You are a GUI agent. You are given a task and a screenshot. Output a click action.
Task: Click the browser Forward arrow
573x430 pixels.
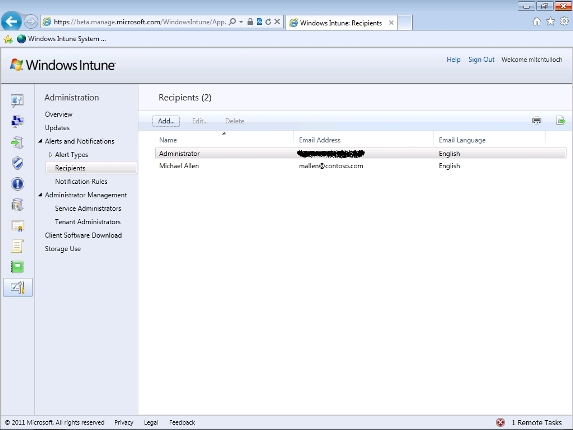[x=31, y=22]
